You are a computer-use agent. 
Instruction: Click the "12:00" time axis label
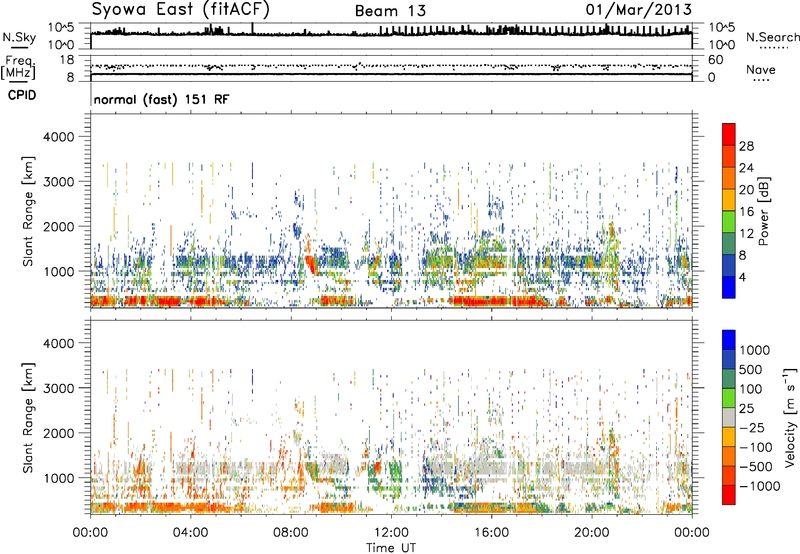pos(391,533)
